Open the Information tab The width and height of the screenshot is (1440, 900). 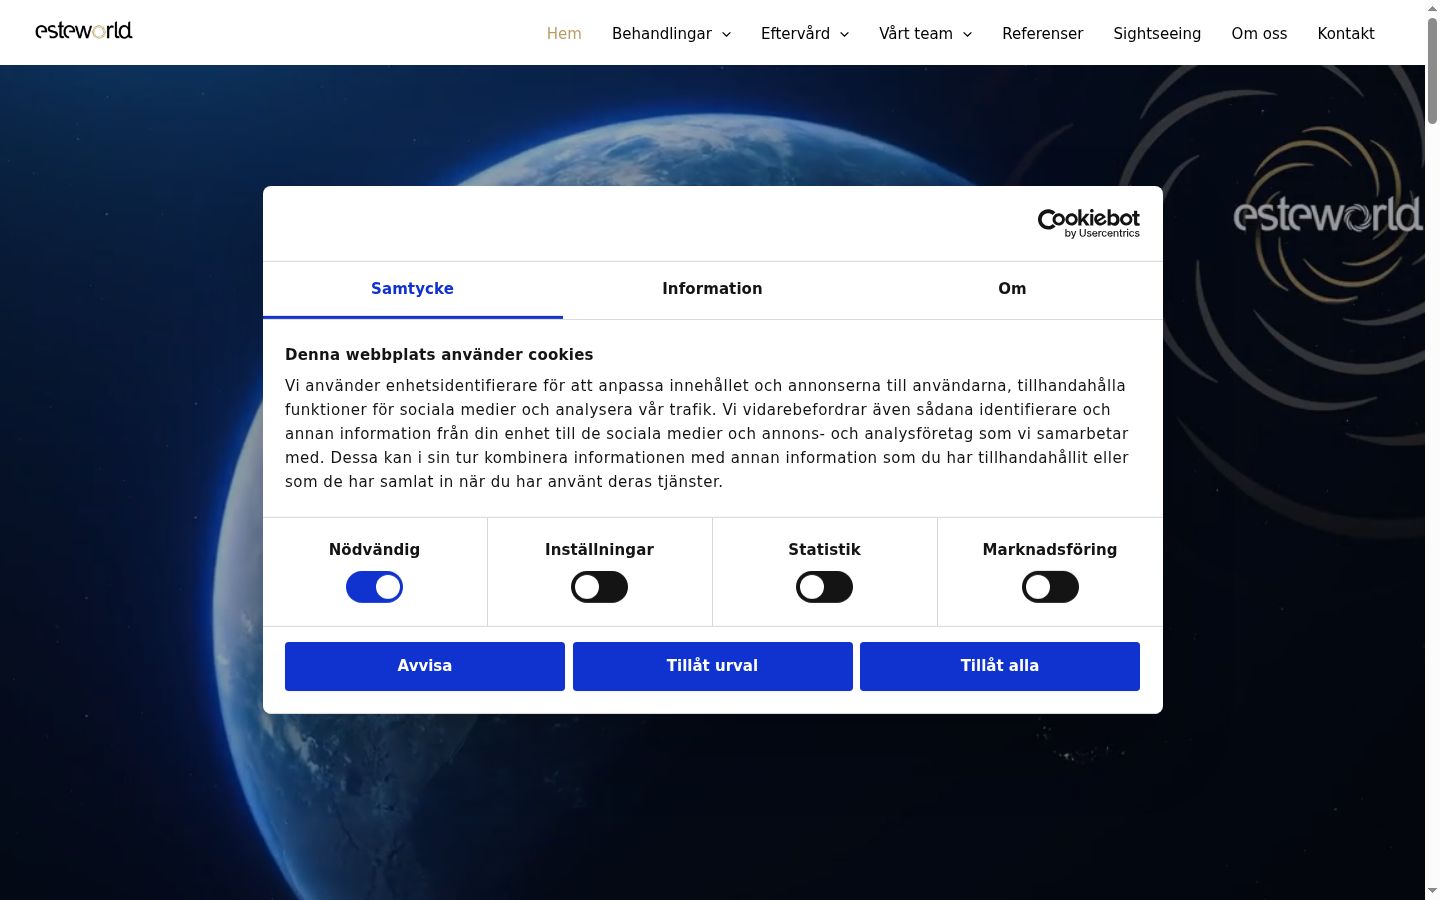(712, 289)
